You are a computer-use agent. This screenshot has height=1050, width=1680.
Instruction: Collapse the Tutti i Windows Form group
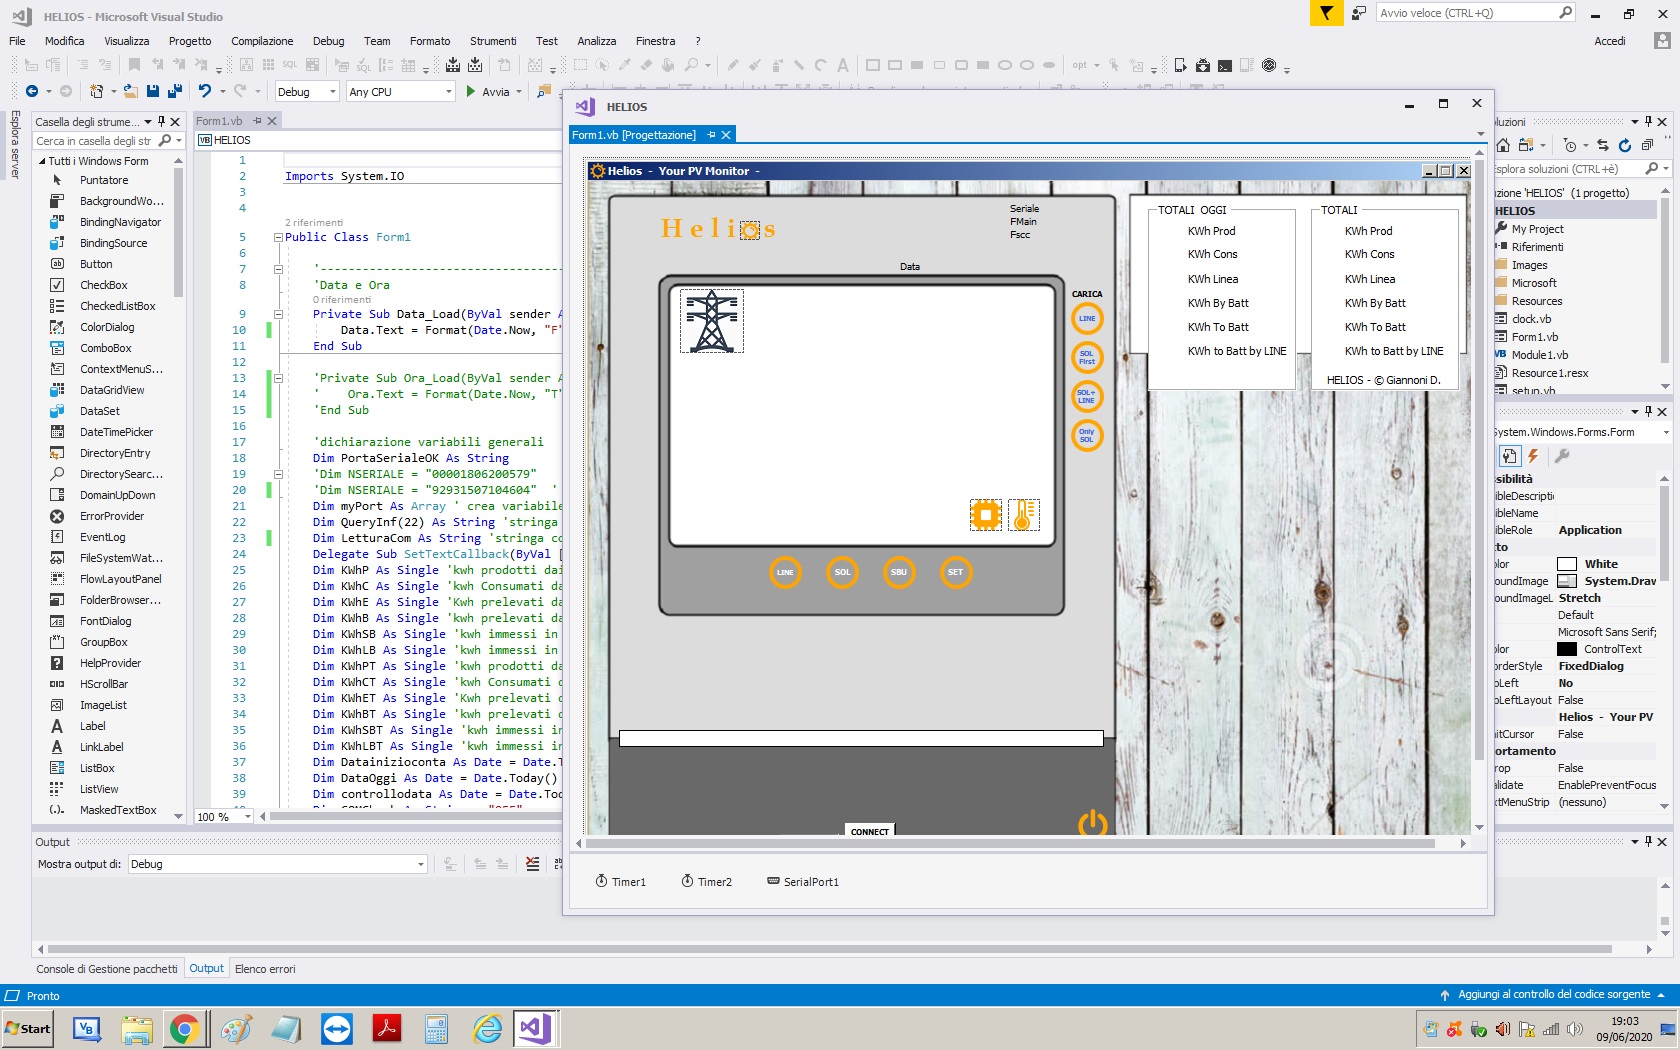click(x=42, y=161)
